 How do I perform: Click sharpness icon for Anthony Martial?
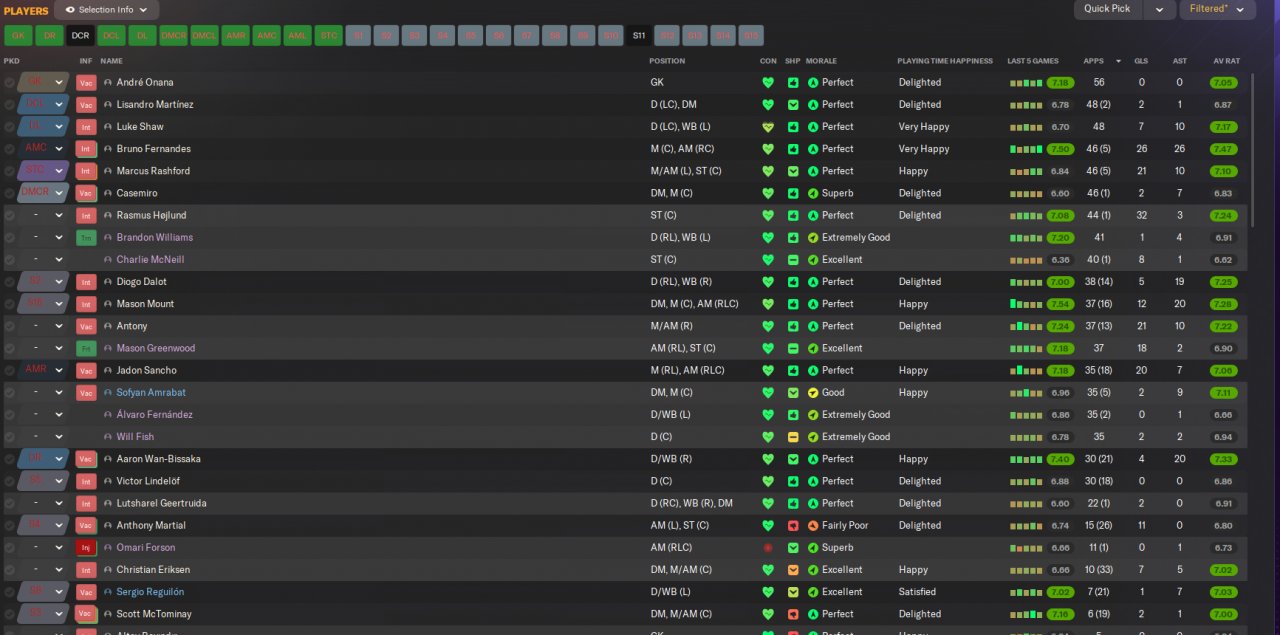(793, 526)
